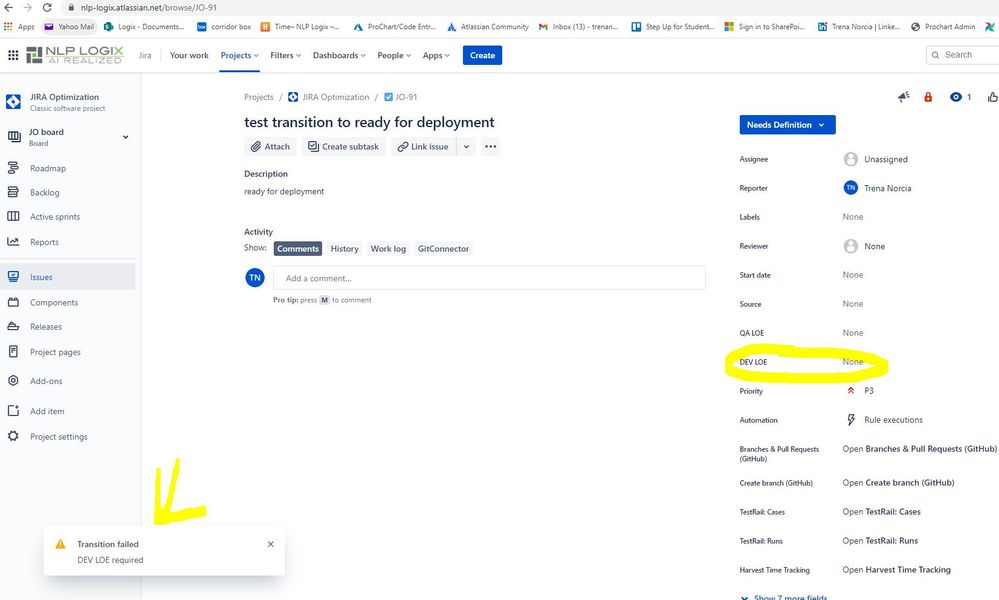Click the give feedback megaphone icon
Viewport: 999px width, 600px height.
click(903, 97)
